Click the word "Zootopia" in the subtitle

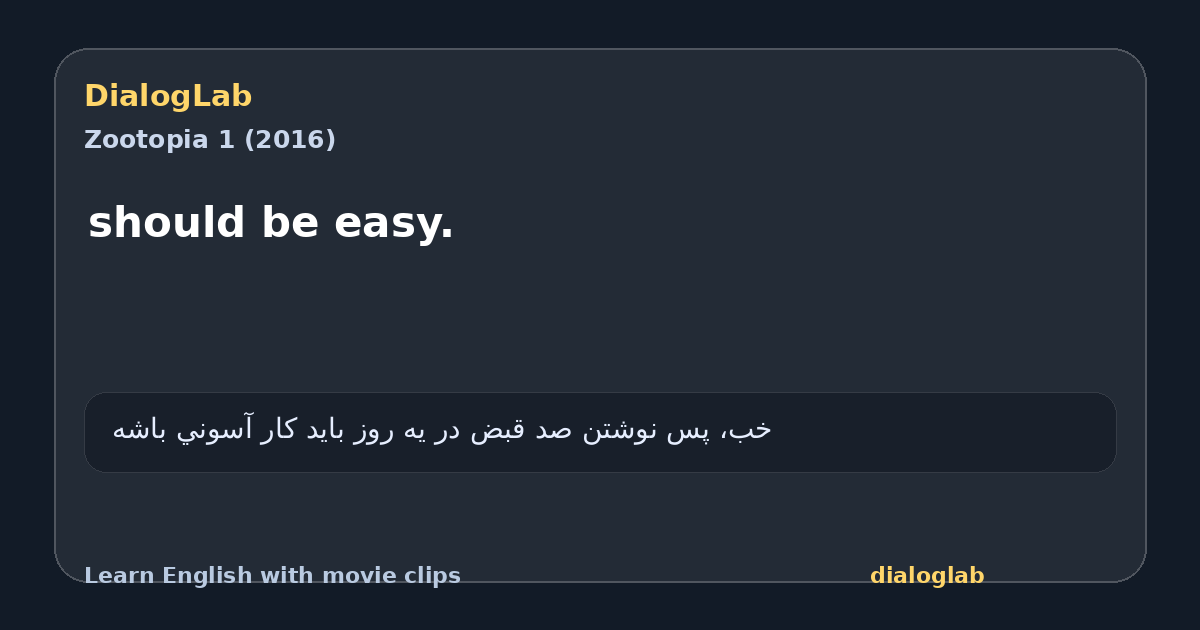click(x=147, y=140)
